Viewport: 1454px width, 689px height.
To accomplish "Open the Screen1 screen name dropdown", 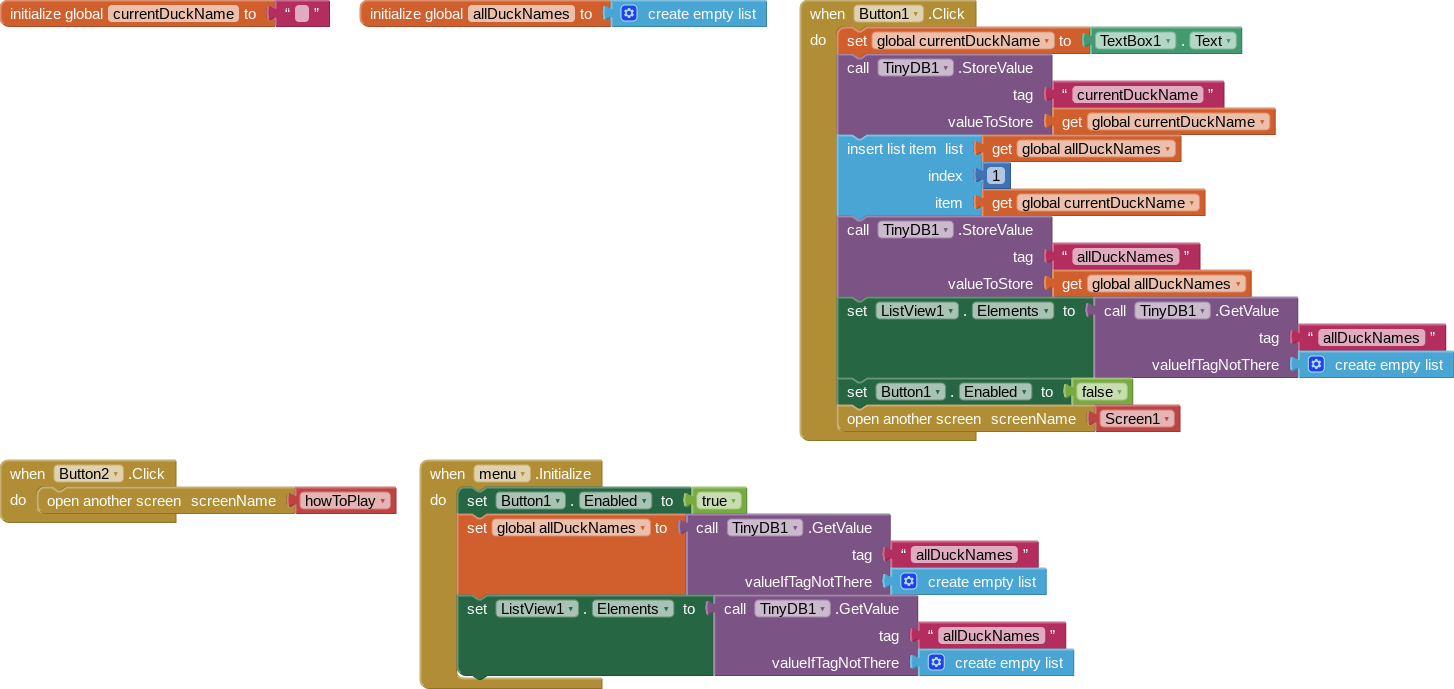I will tap(1138, 419).
